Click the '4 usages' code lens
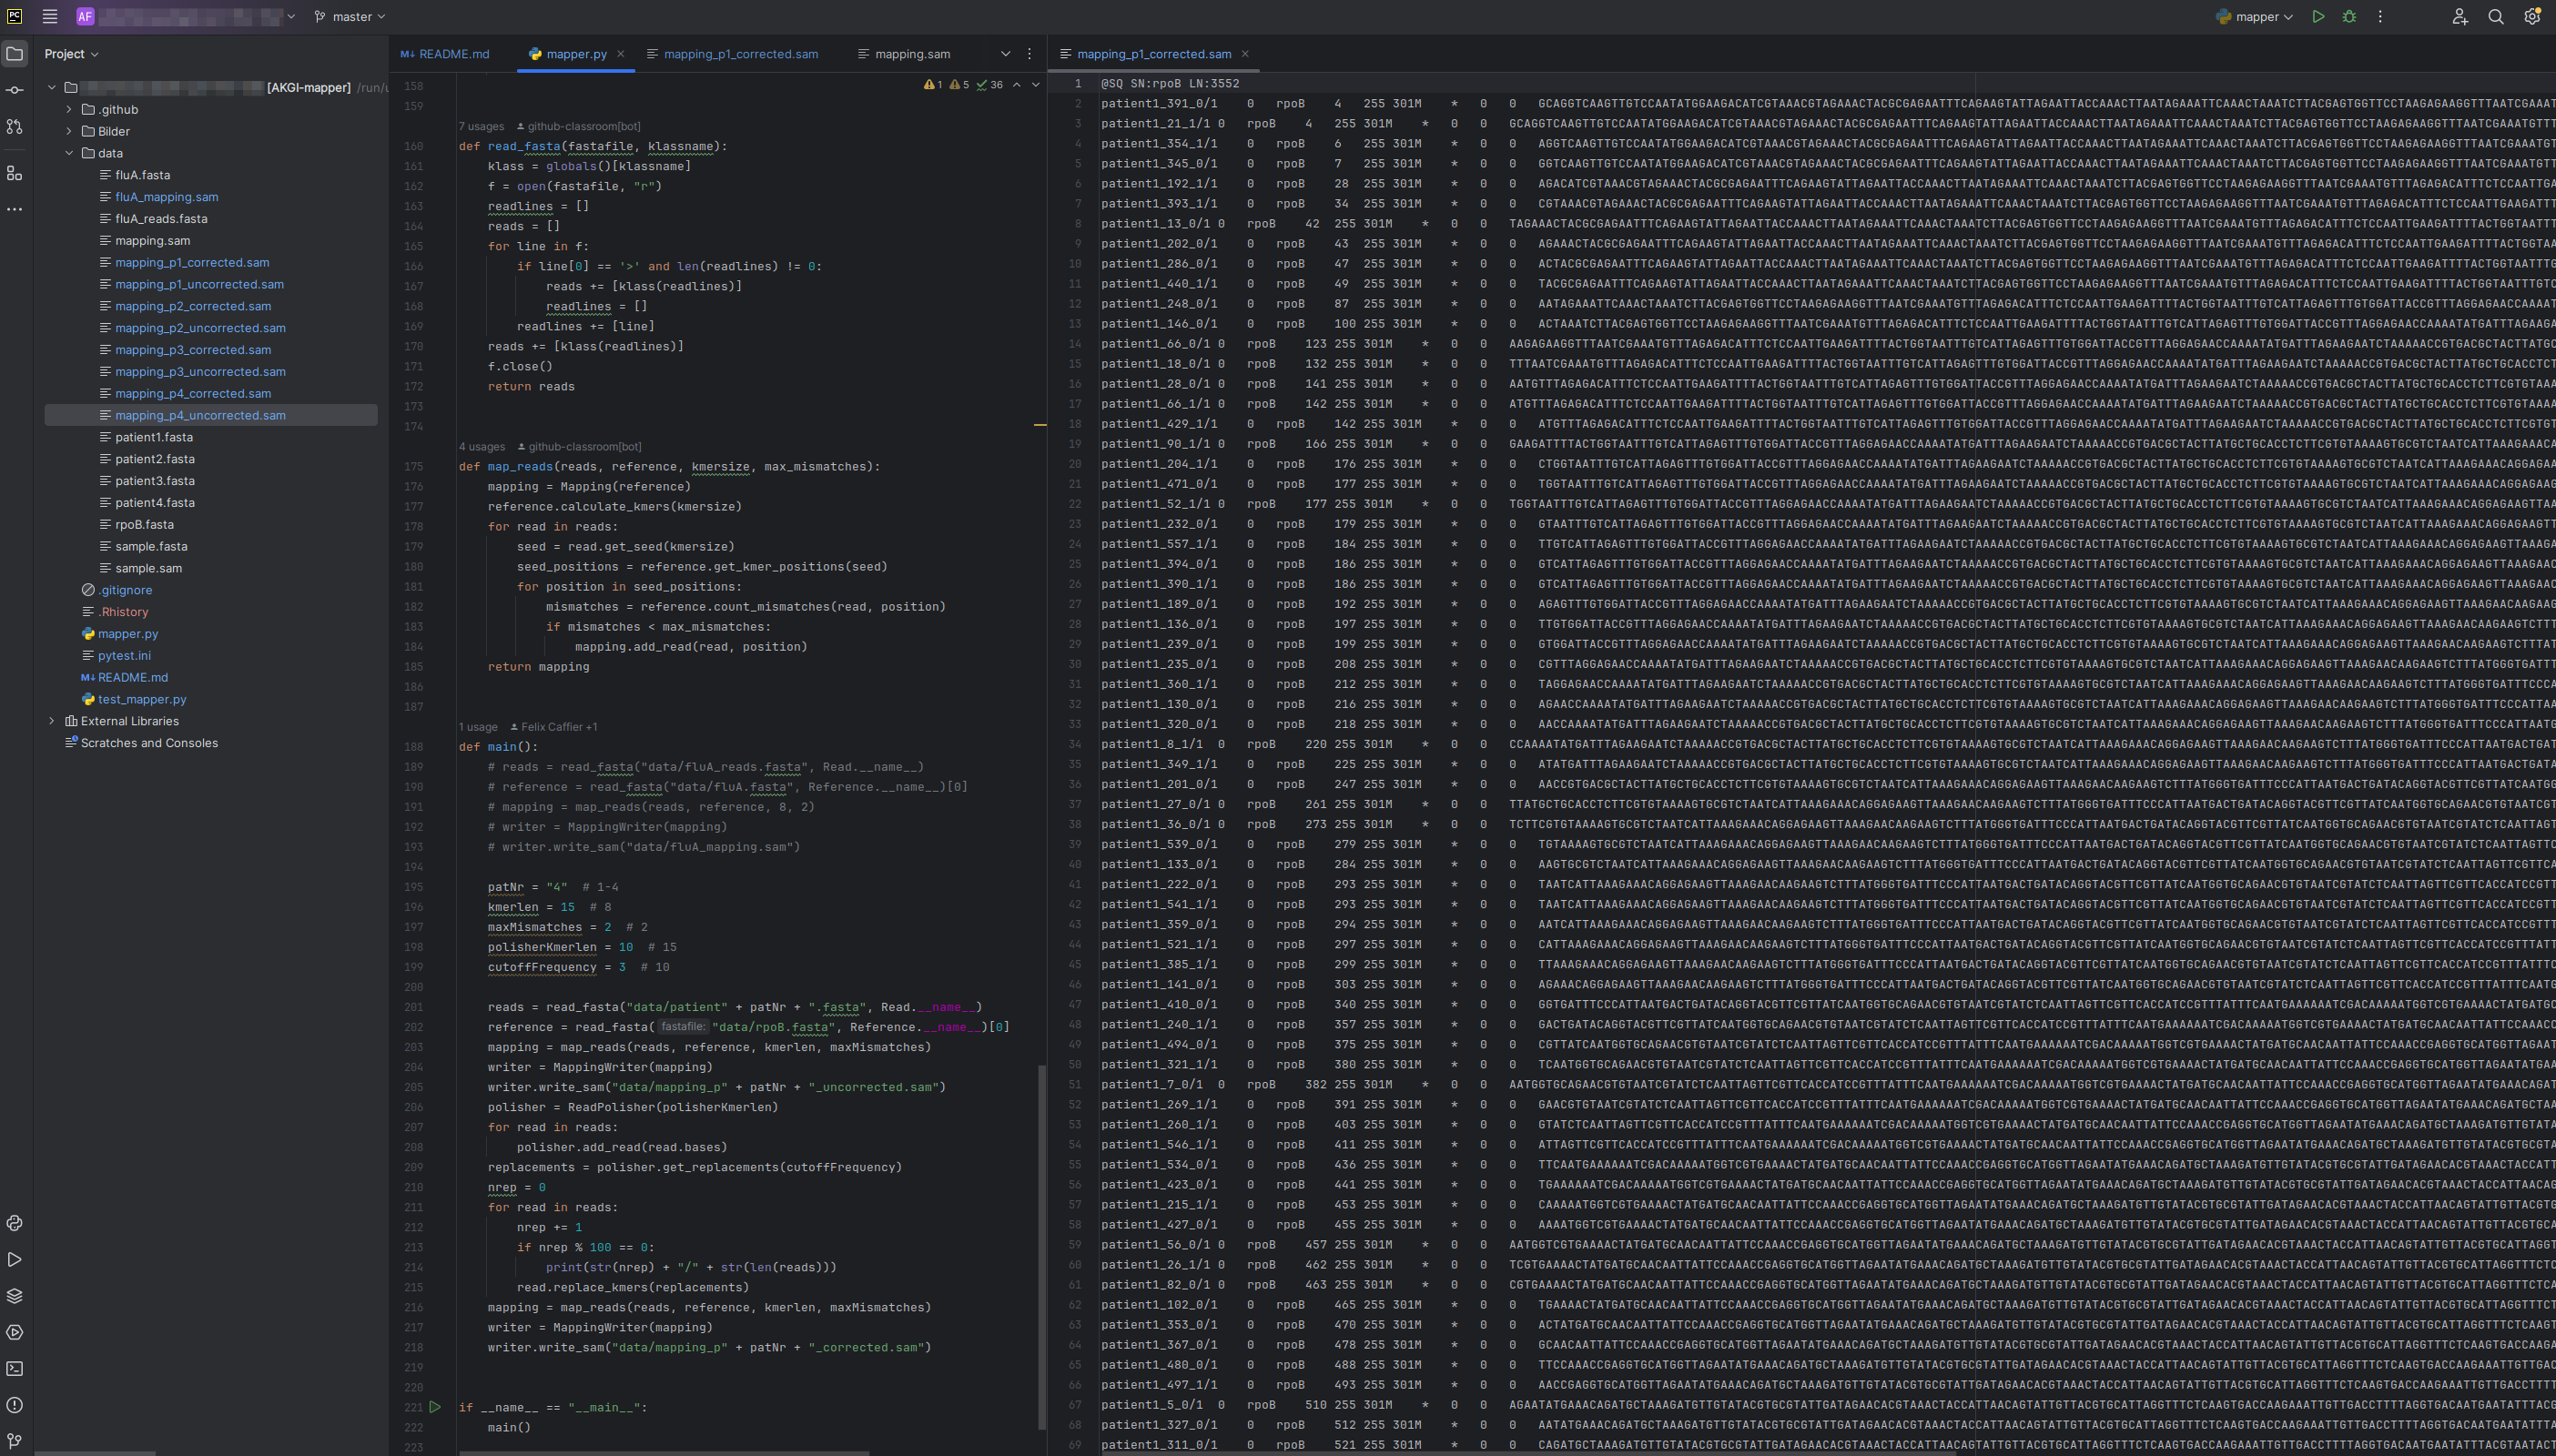Viewport: 2556px width, 1456px height. coord(481,446)
